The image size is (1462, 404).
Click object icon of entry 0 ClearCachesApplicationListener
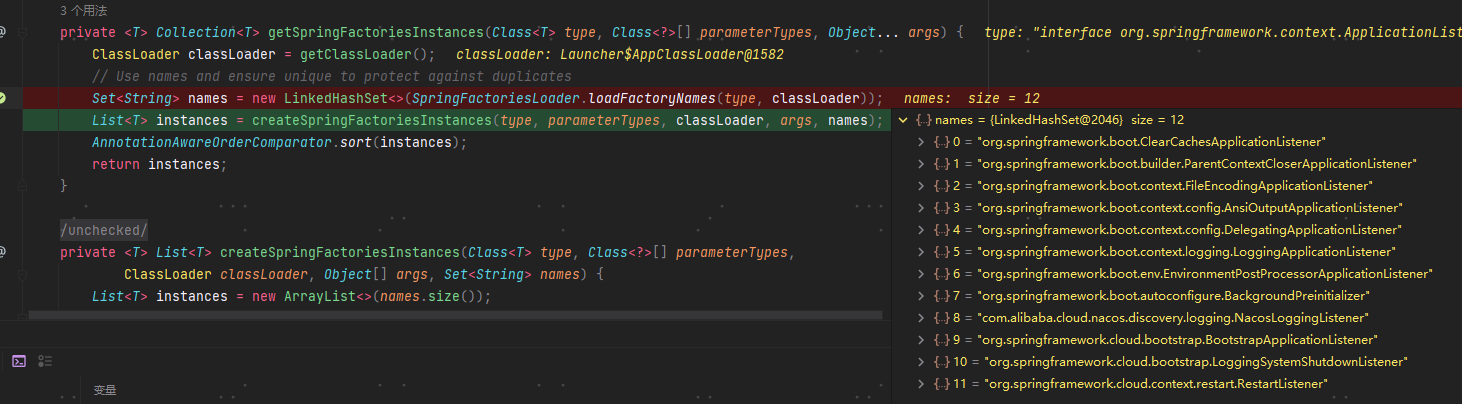941,142
